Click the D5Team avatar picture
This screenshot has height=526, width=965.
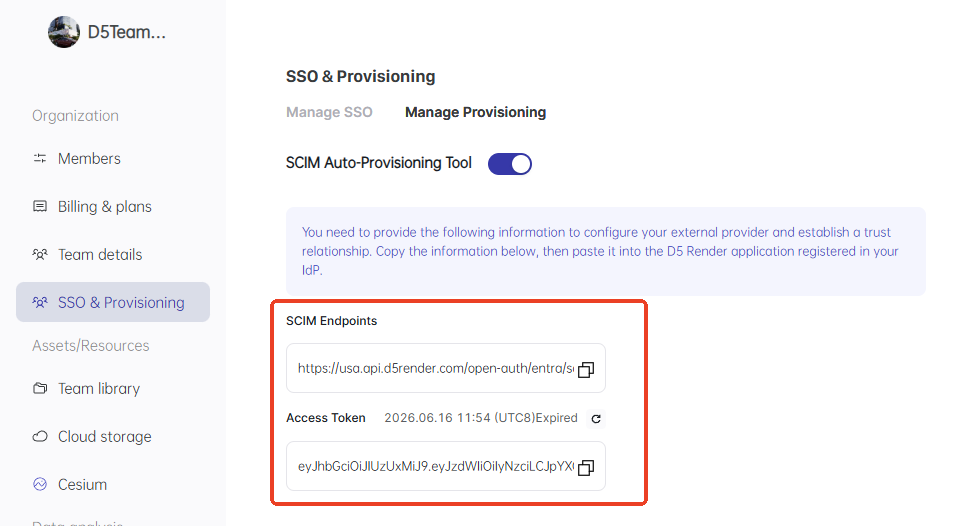pyautogui.click(x=64, y=32)
